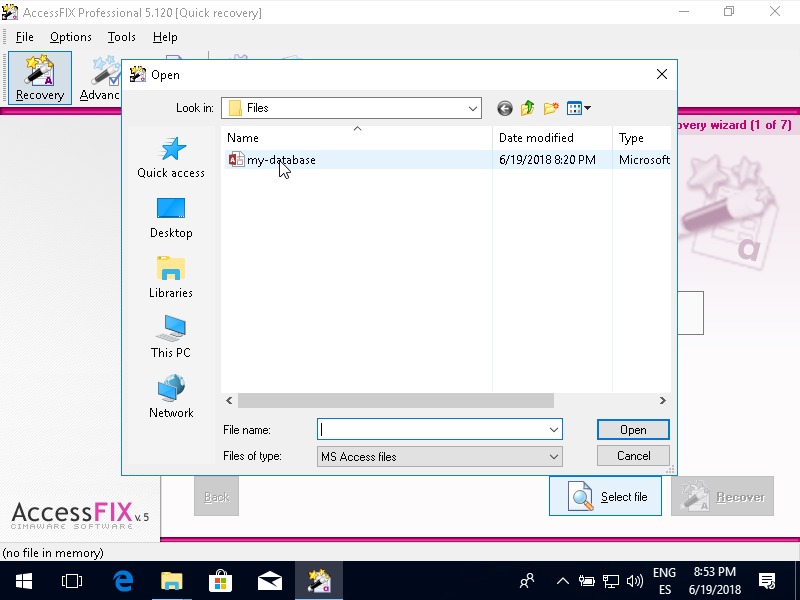This screenshot has width=800, height=600.
Task: Open Libraries in places bar
Action: point(171,278)
